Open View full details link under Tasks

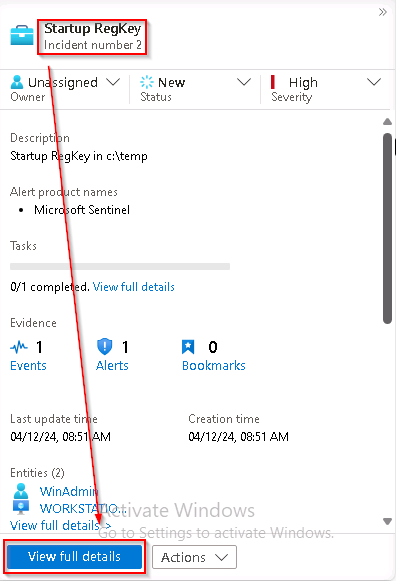point(134,287)
